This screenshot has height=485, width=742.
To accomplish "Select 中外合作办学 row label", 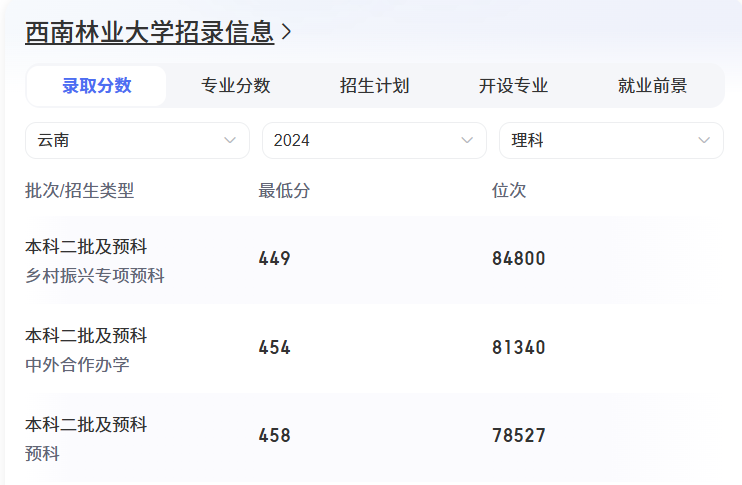I will pyautogui.click(x=77, y=365).
